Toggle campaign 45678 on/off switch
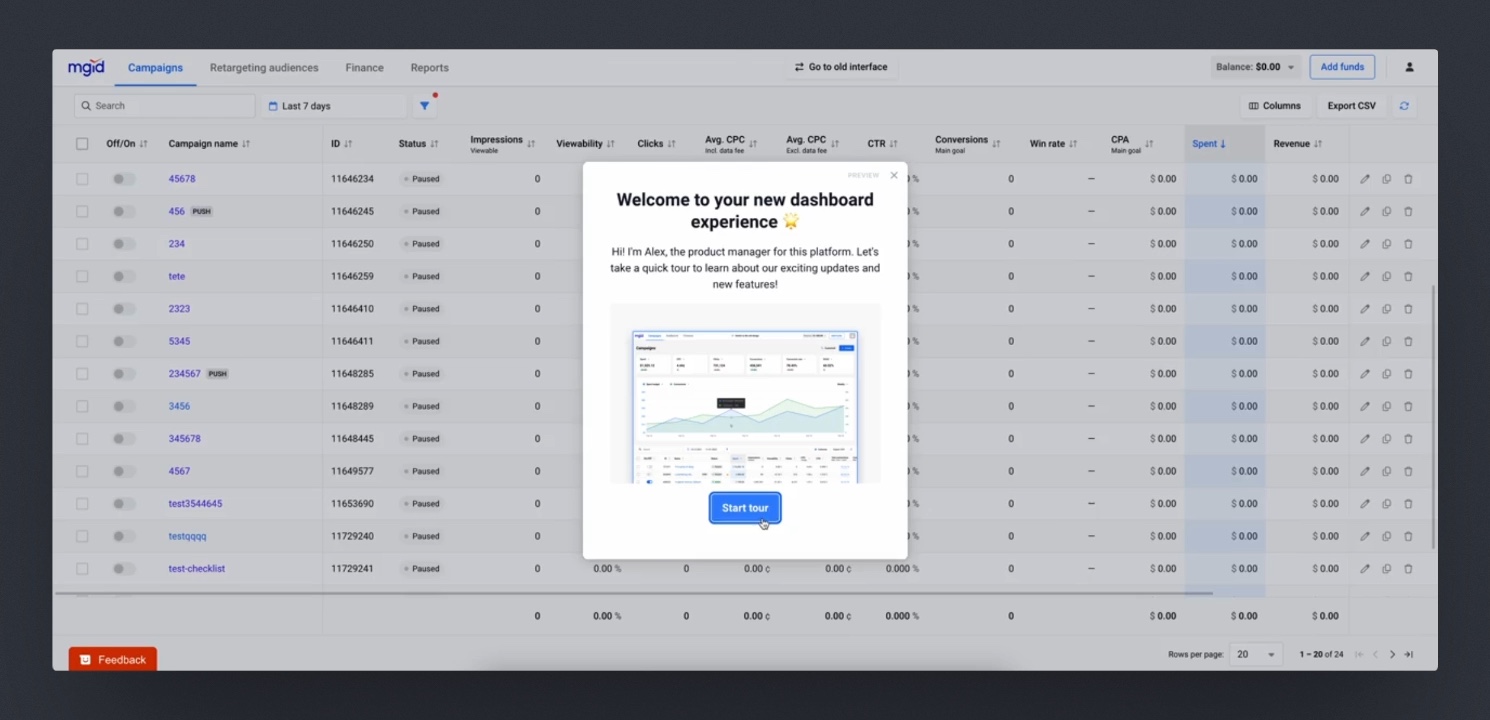The image size is (1490, 720). pyautogui.click(x=123, y=179)
